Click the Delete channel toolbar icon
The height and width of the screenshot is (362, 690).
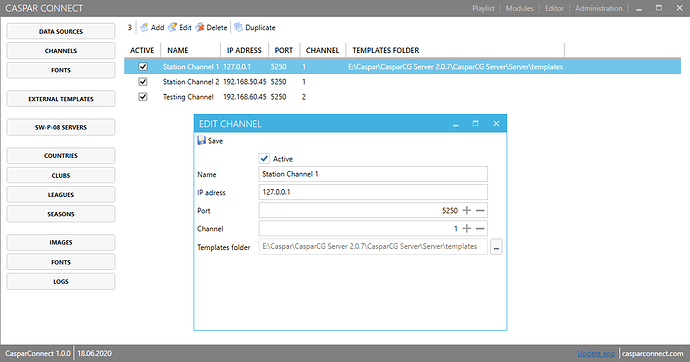(x=200, y=27)
